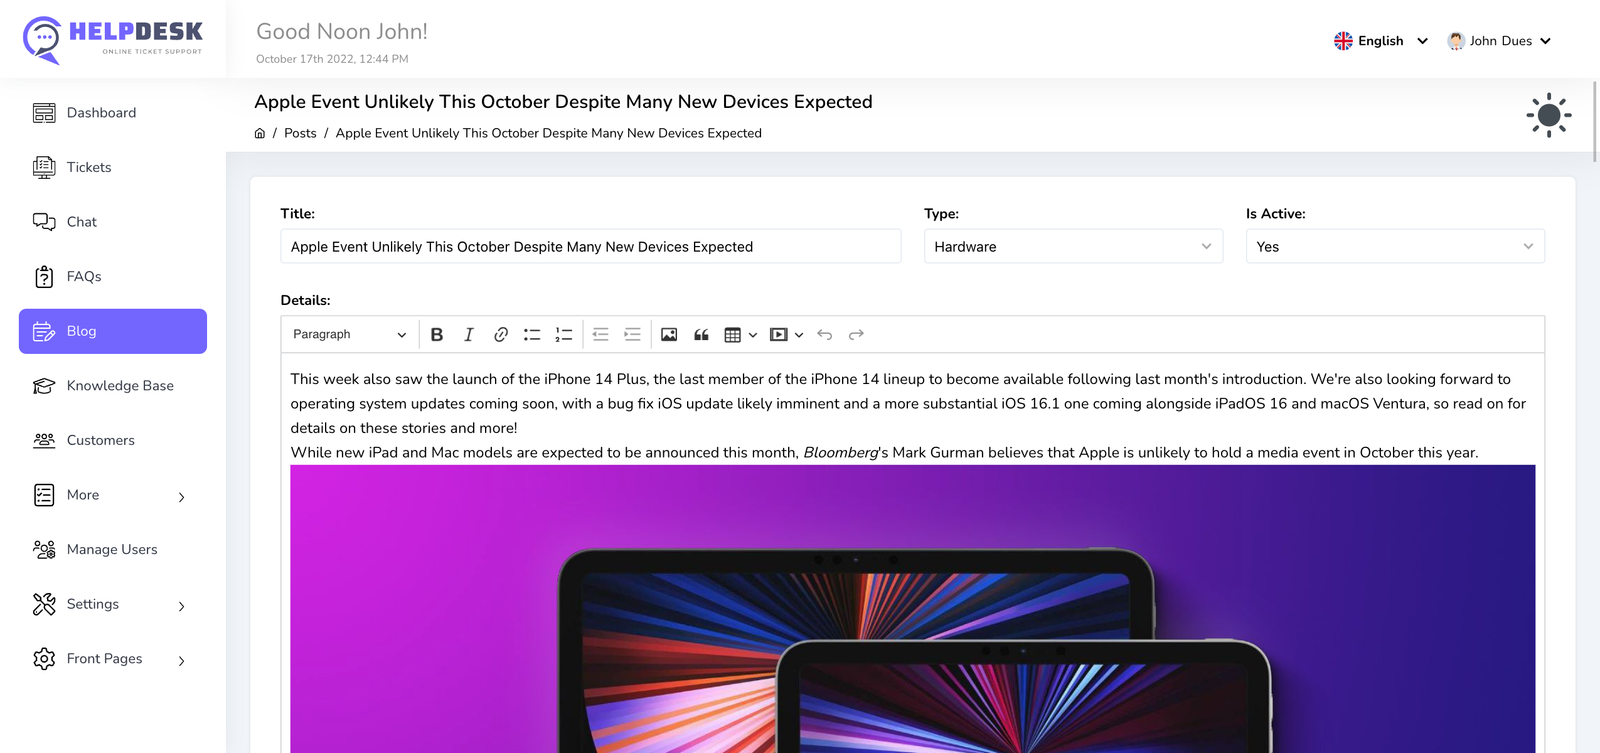Create a bulleted list in the editor
This screenshot has height=753, width=1600.
coord(532,335)
